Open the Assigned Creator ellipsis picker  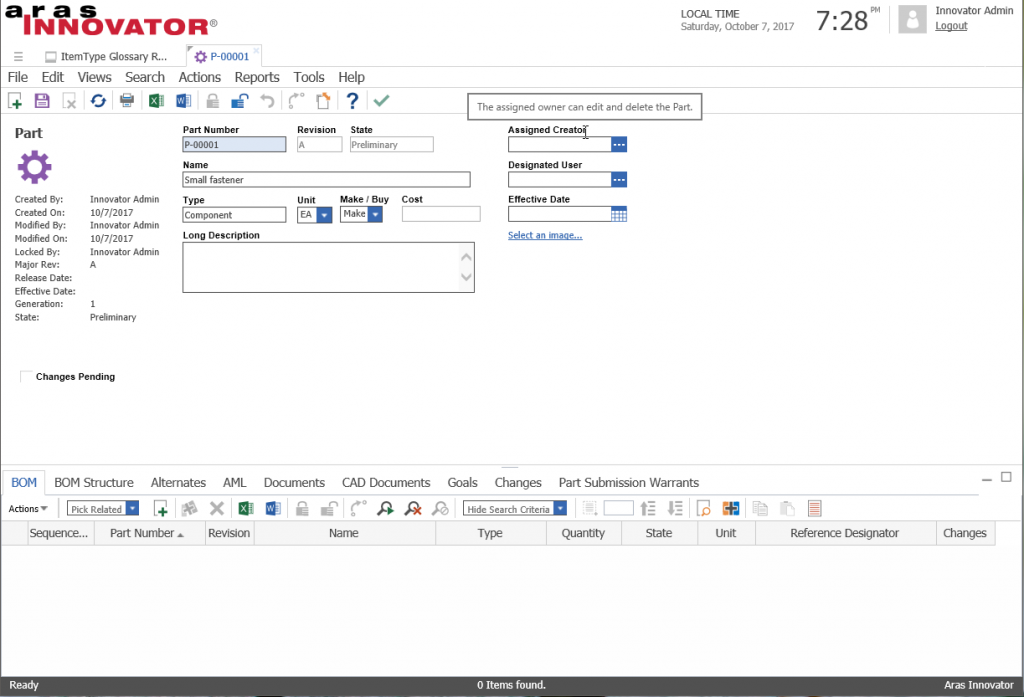[x=618, y=144]
